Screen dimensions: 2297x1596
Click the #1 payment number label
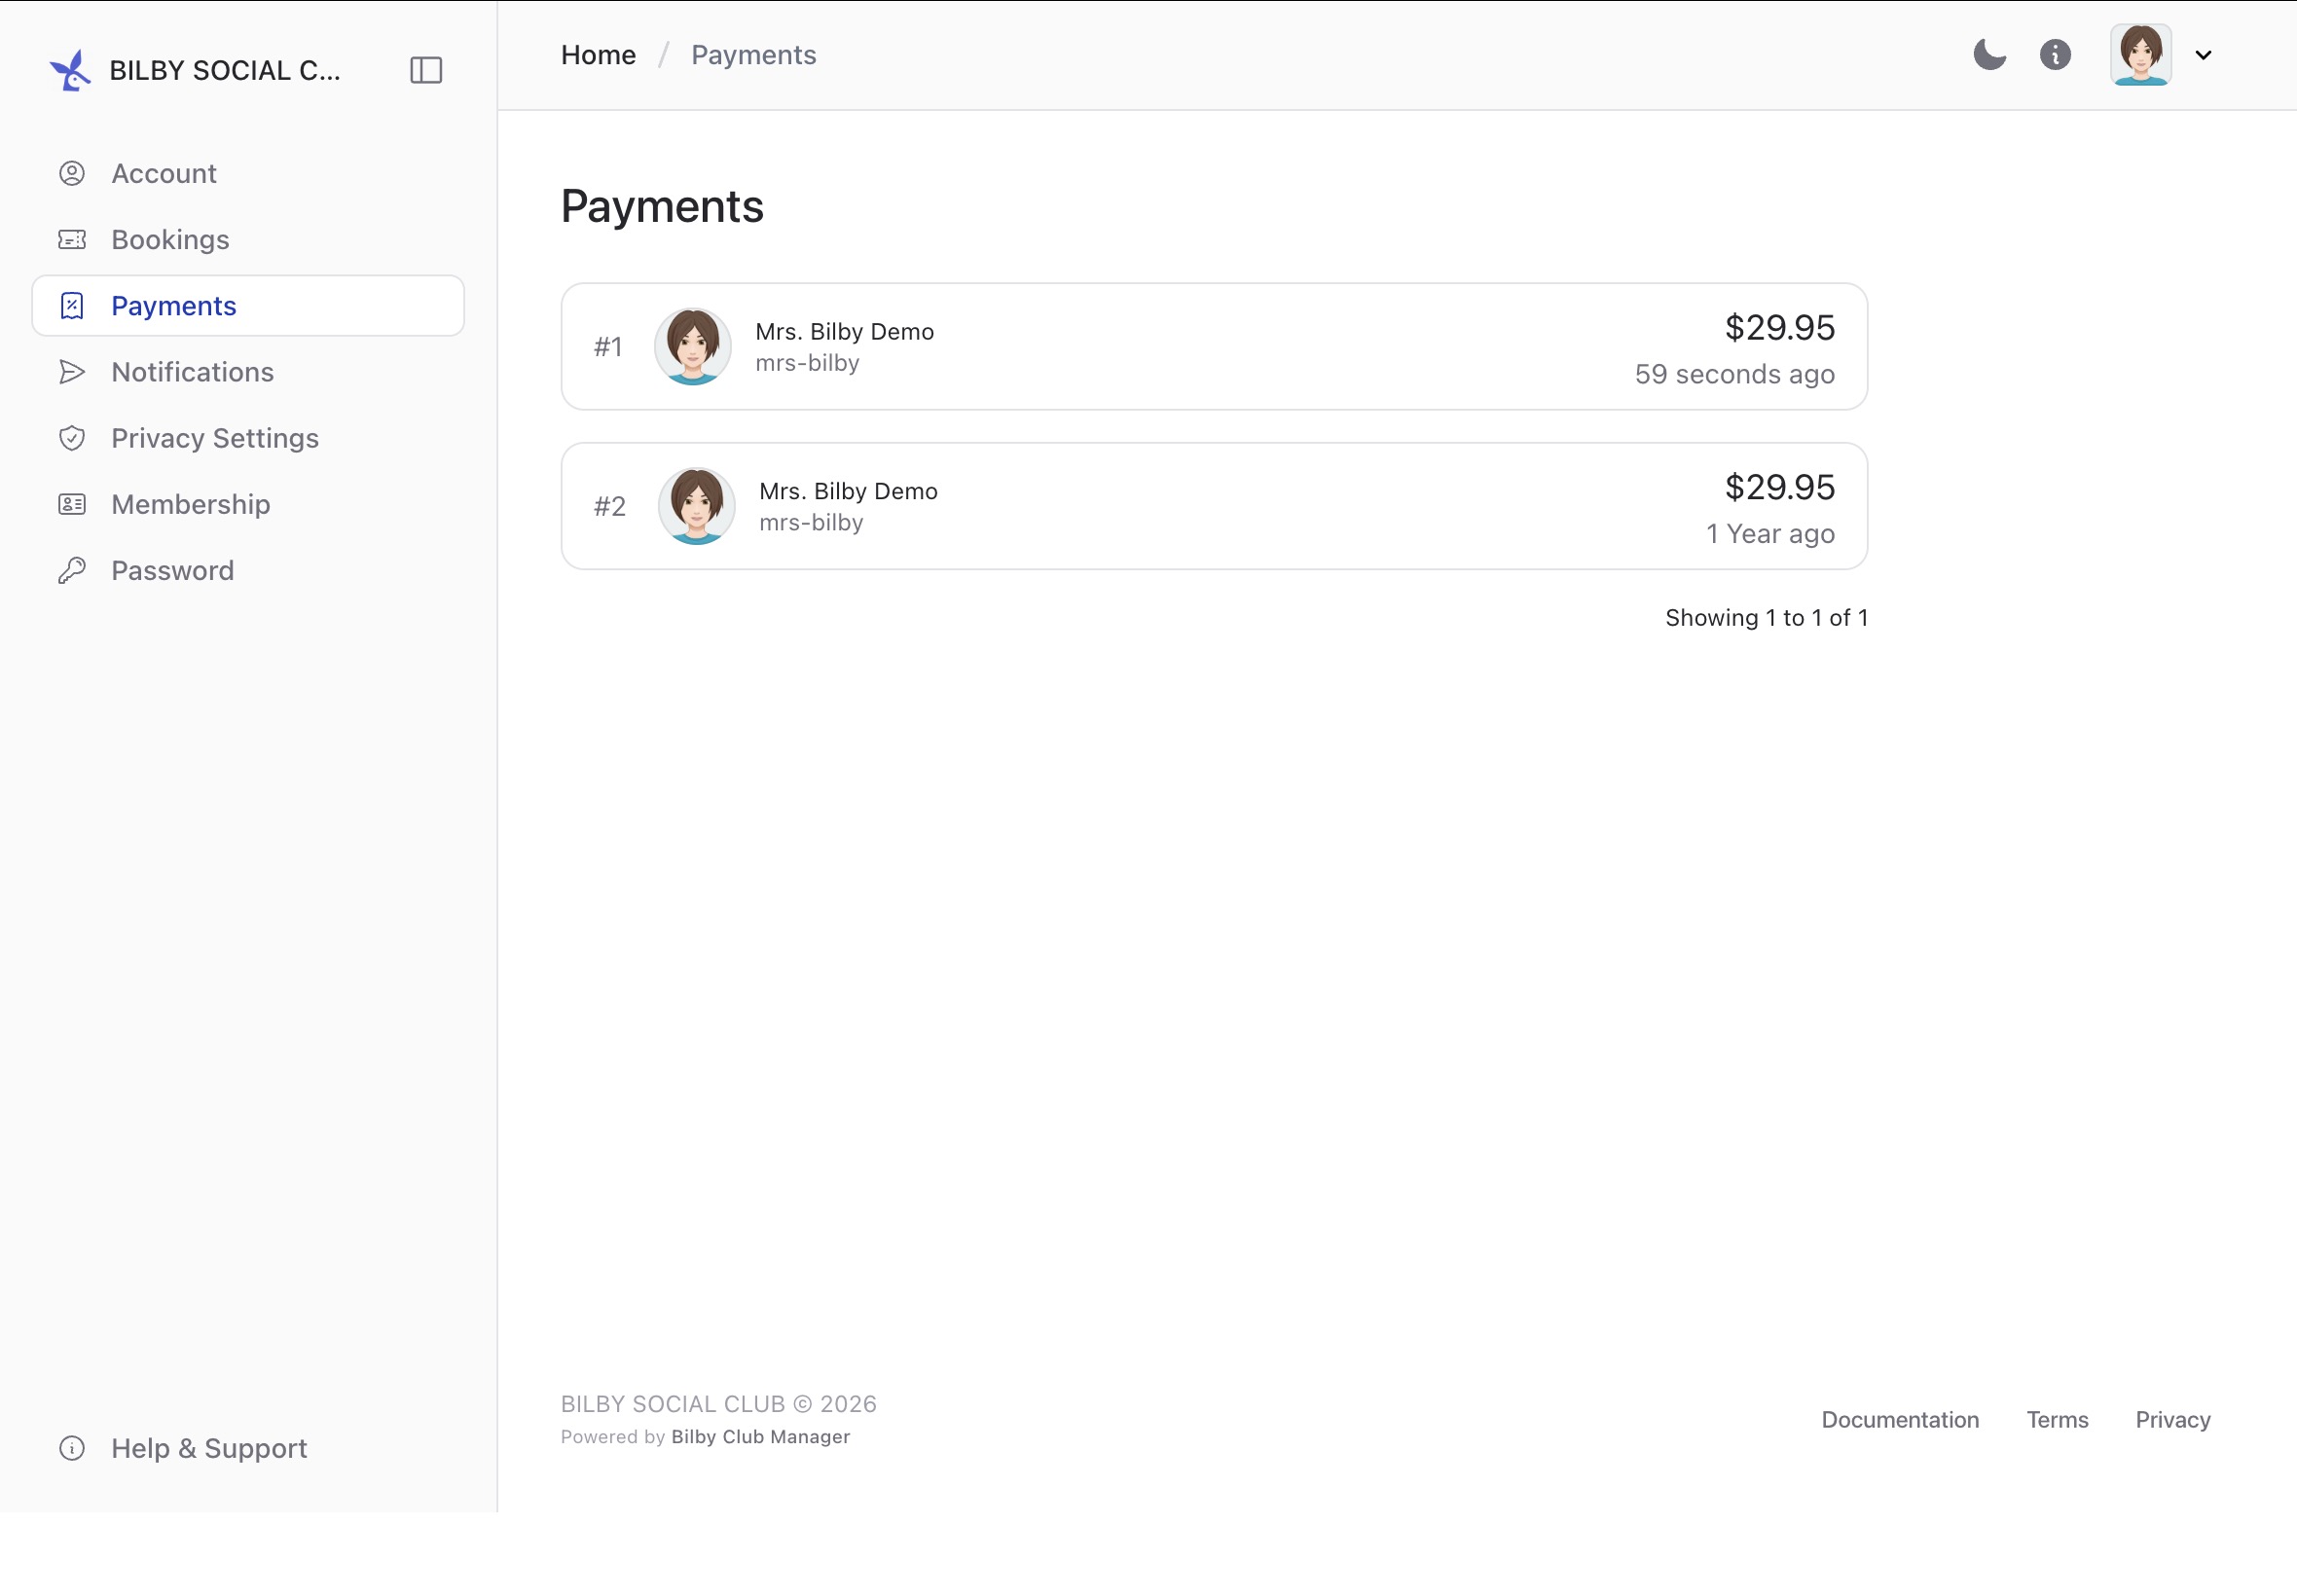(608, 346)
